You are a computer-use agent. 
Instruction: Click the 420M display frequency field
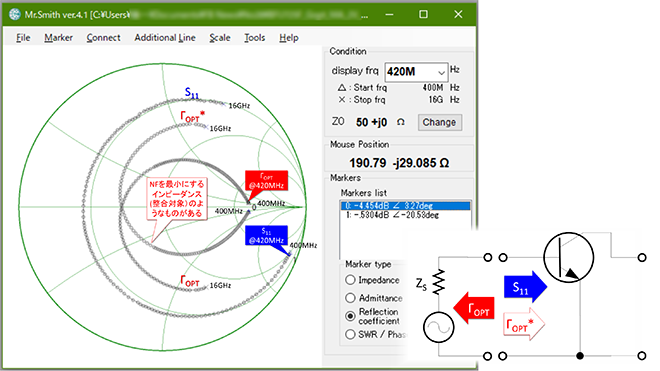(x=410, y=72)
